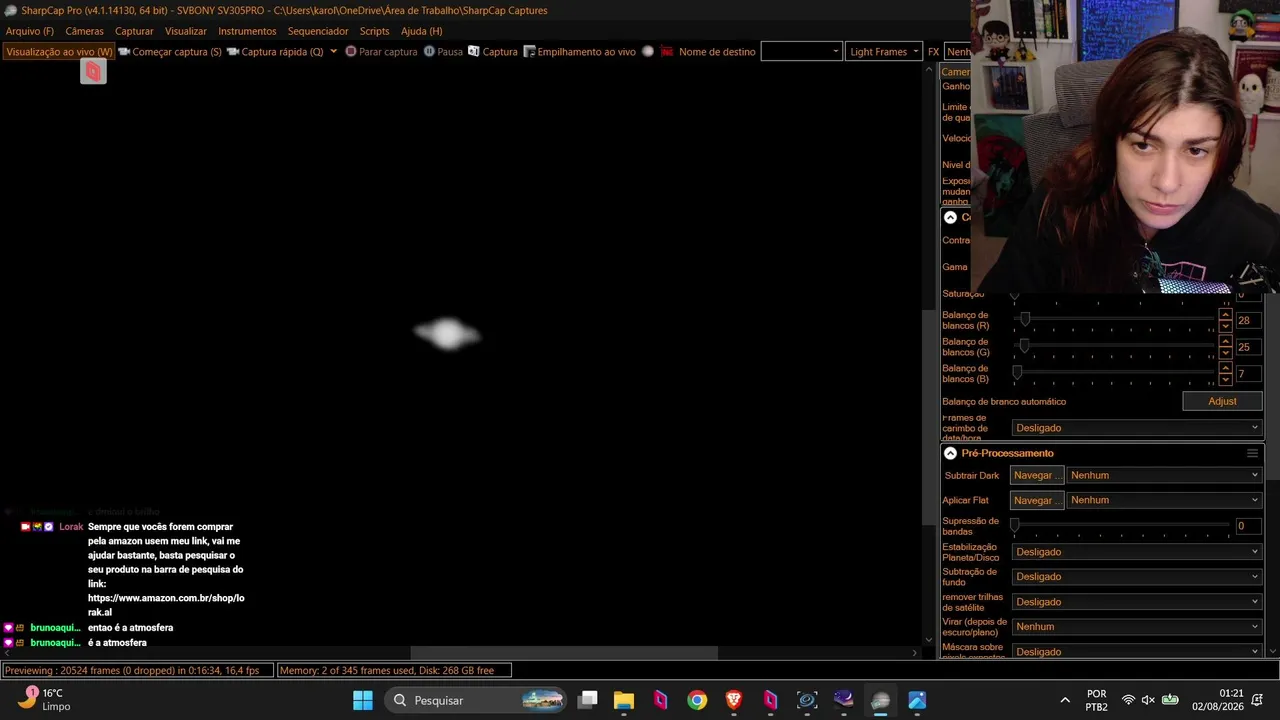The image size is (1280, 720).
Task: Click the Captura snapshot icon
Action: [x=474, y=52]
